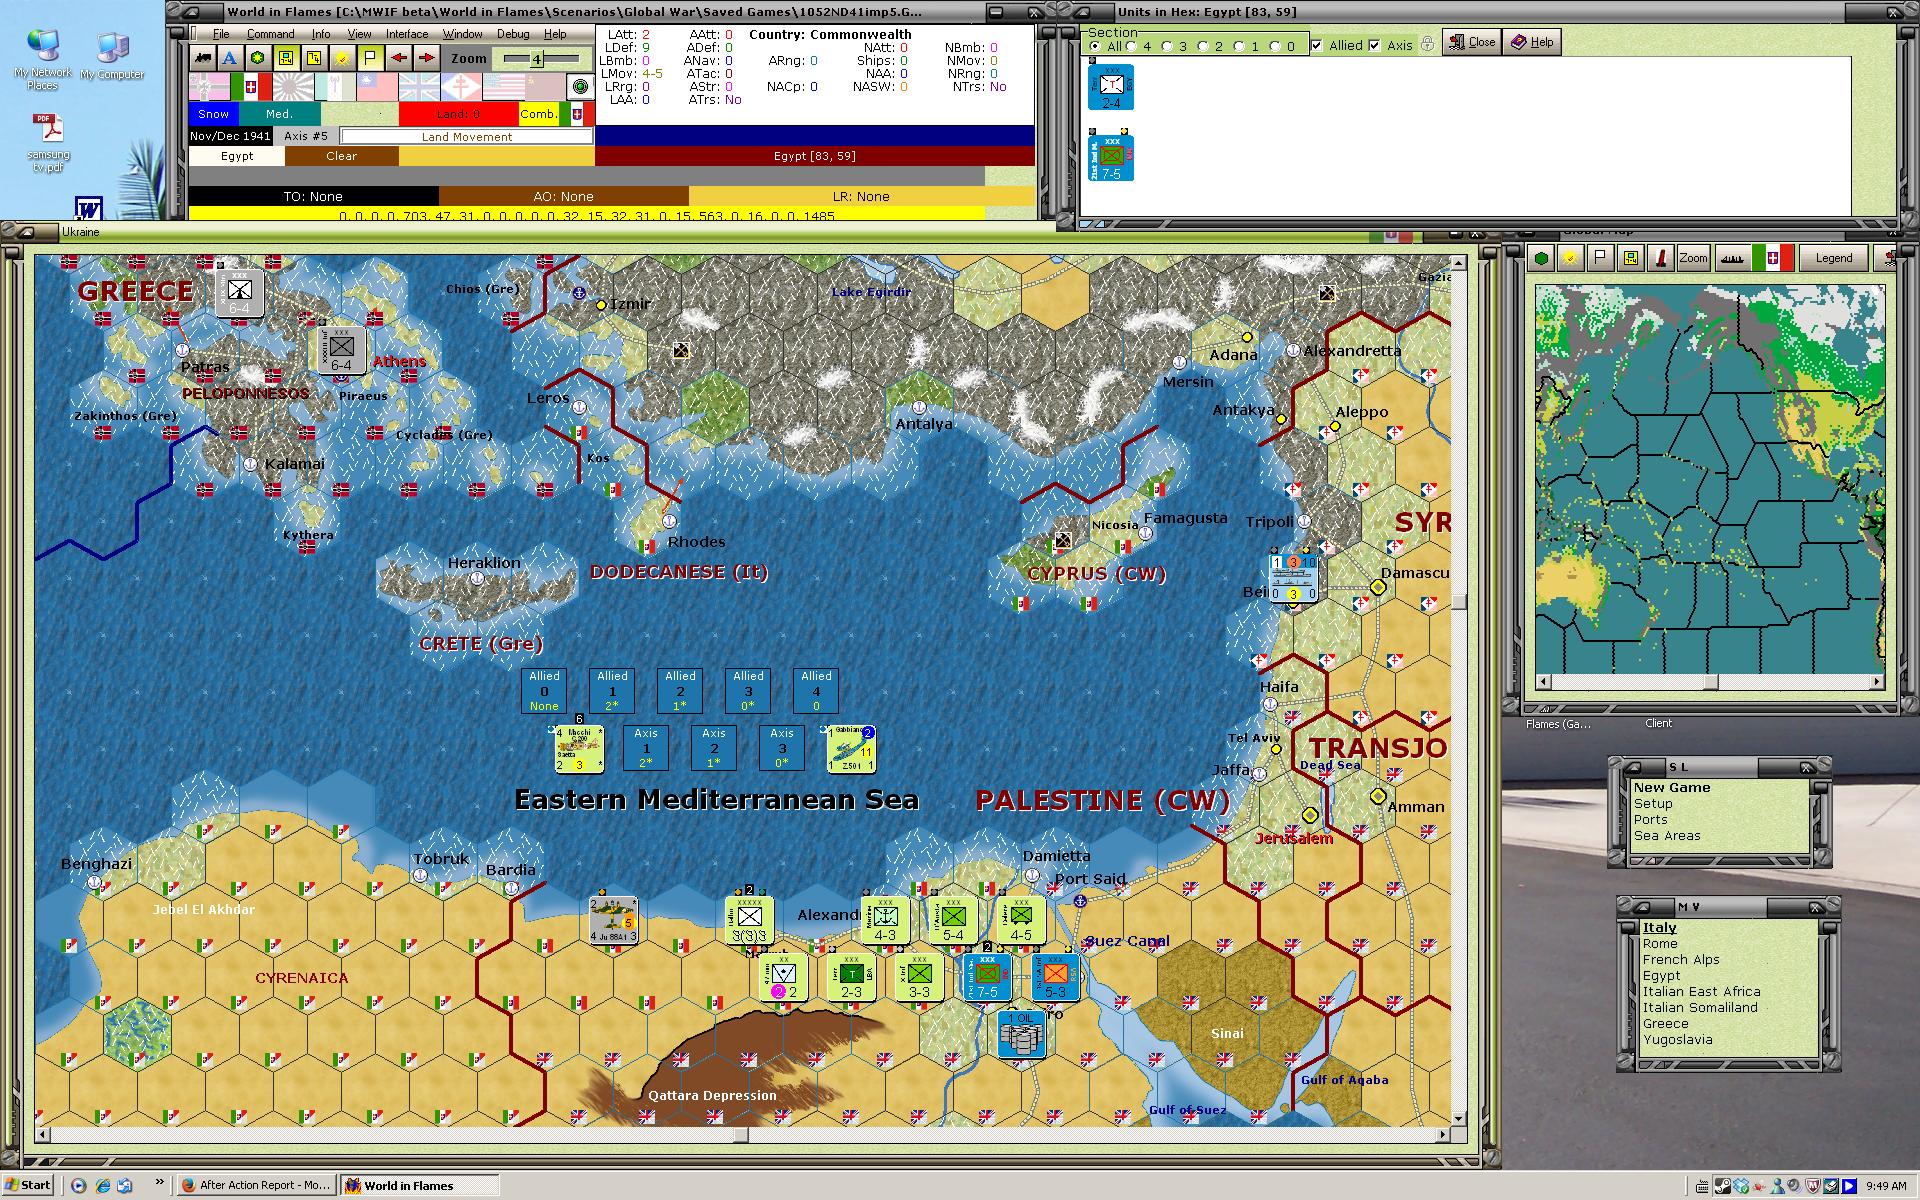
Task: Select the Free French cross flag
Action: click(461, 87)
